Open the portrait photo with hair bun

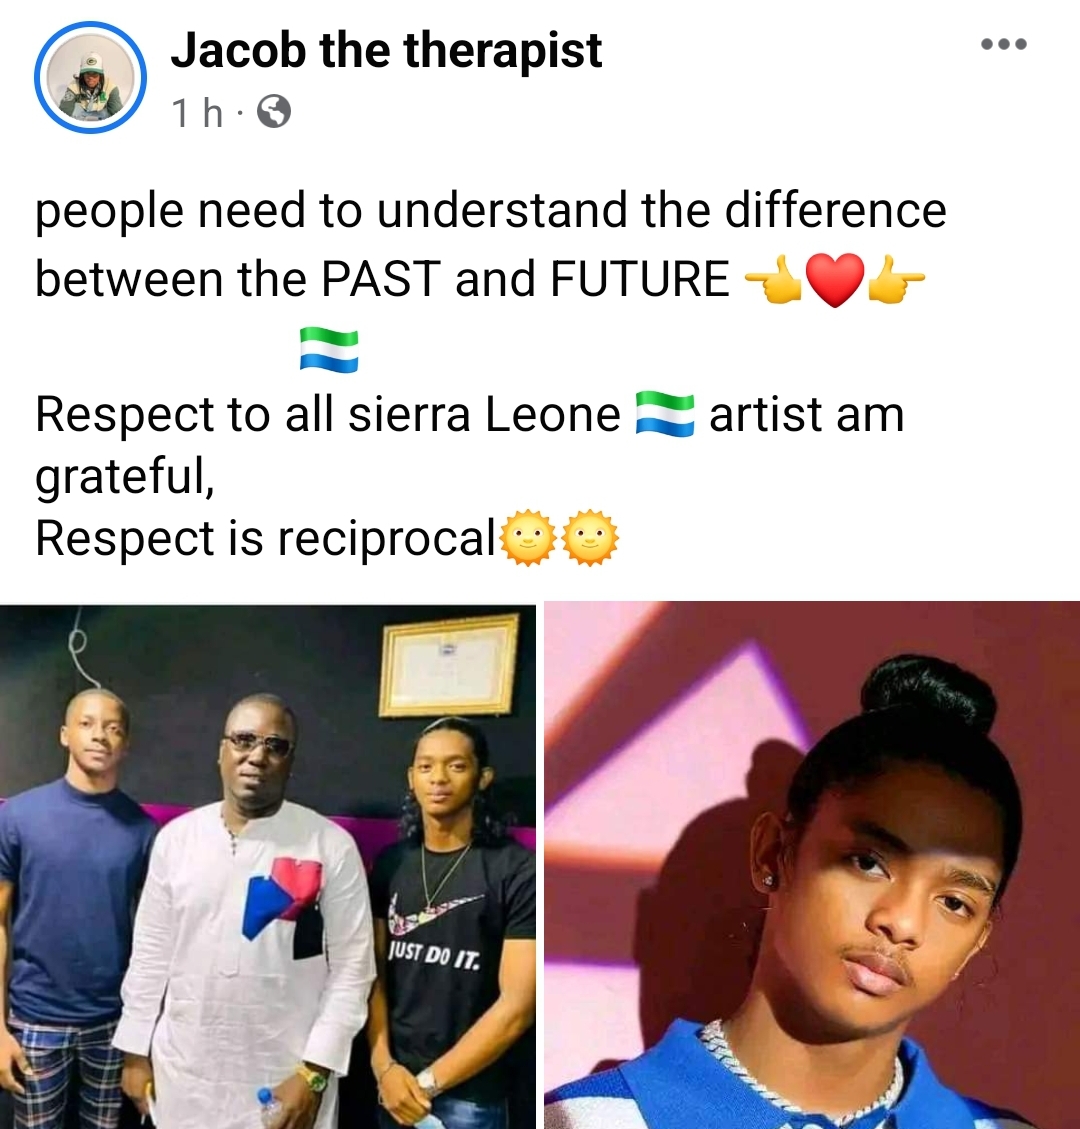click(x=812, y=866)
